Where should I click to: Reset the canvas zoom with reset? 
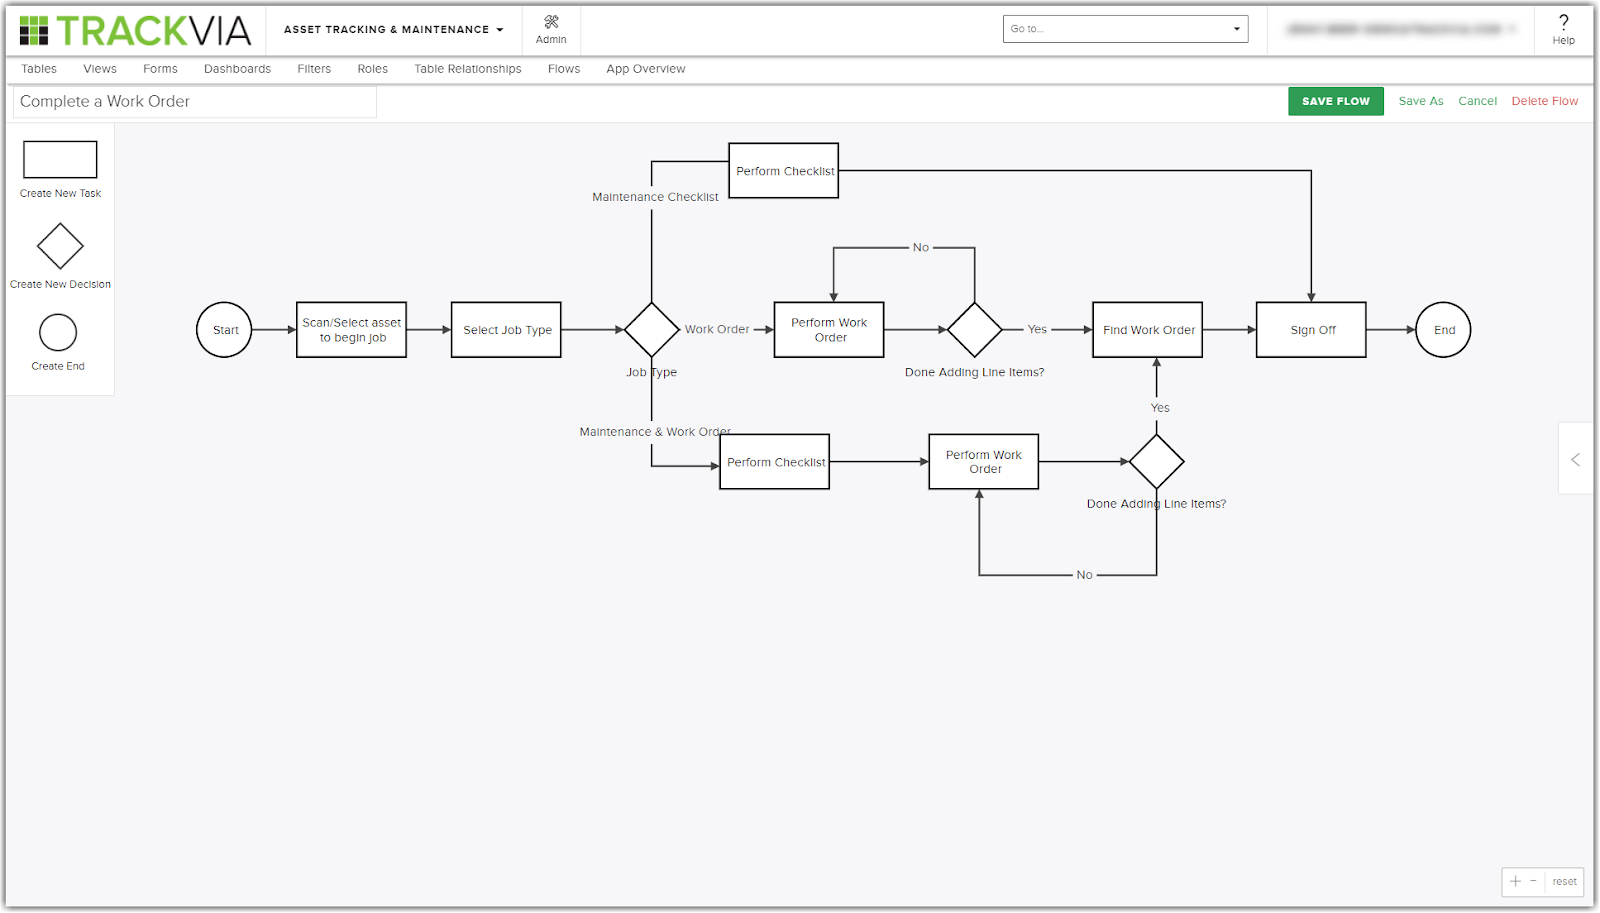[x=1565, y=881]
